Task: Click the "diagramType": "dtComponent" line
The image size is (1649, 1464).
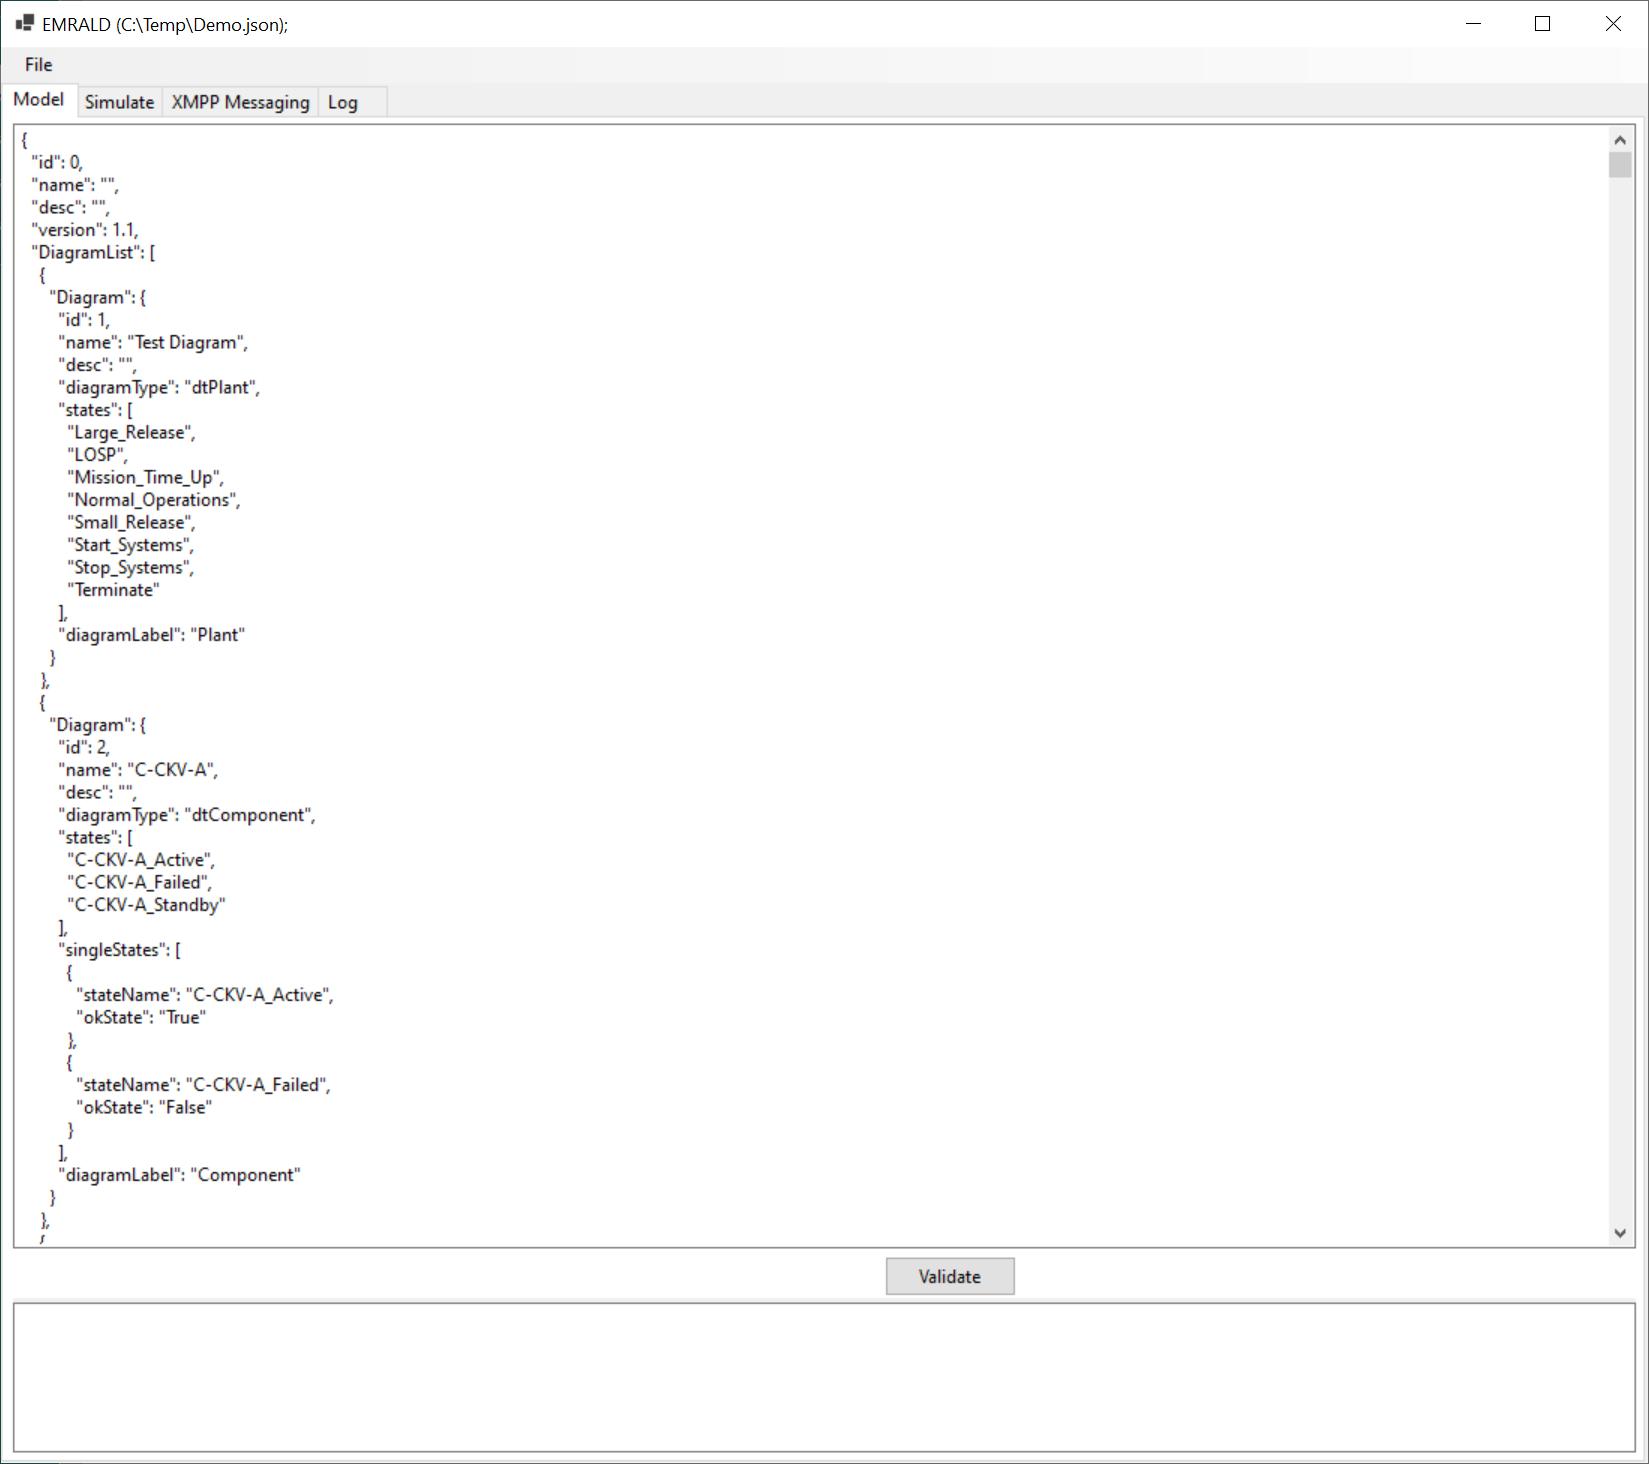Action: 186,815
